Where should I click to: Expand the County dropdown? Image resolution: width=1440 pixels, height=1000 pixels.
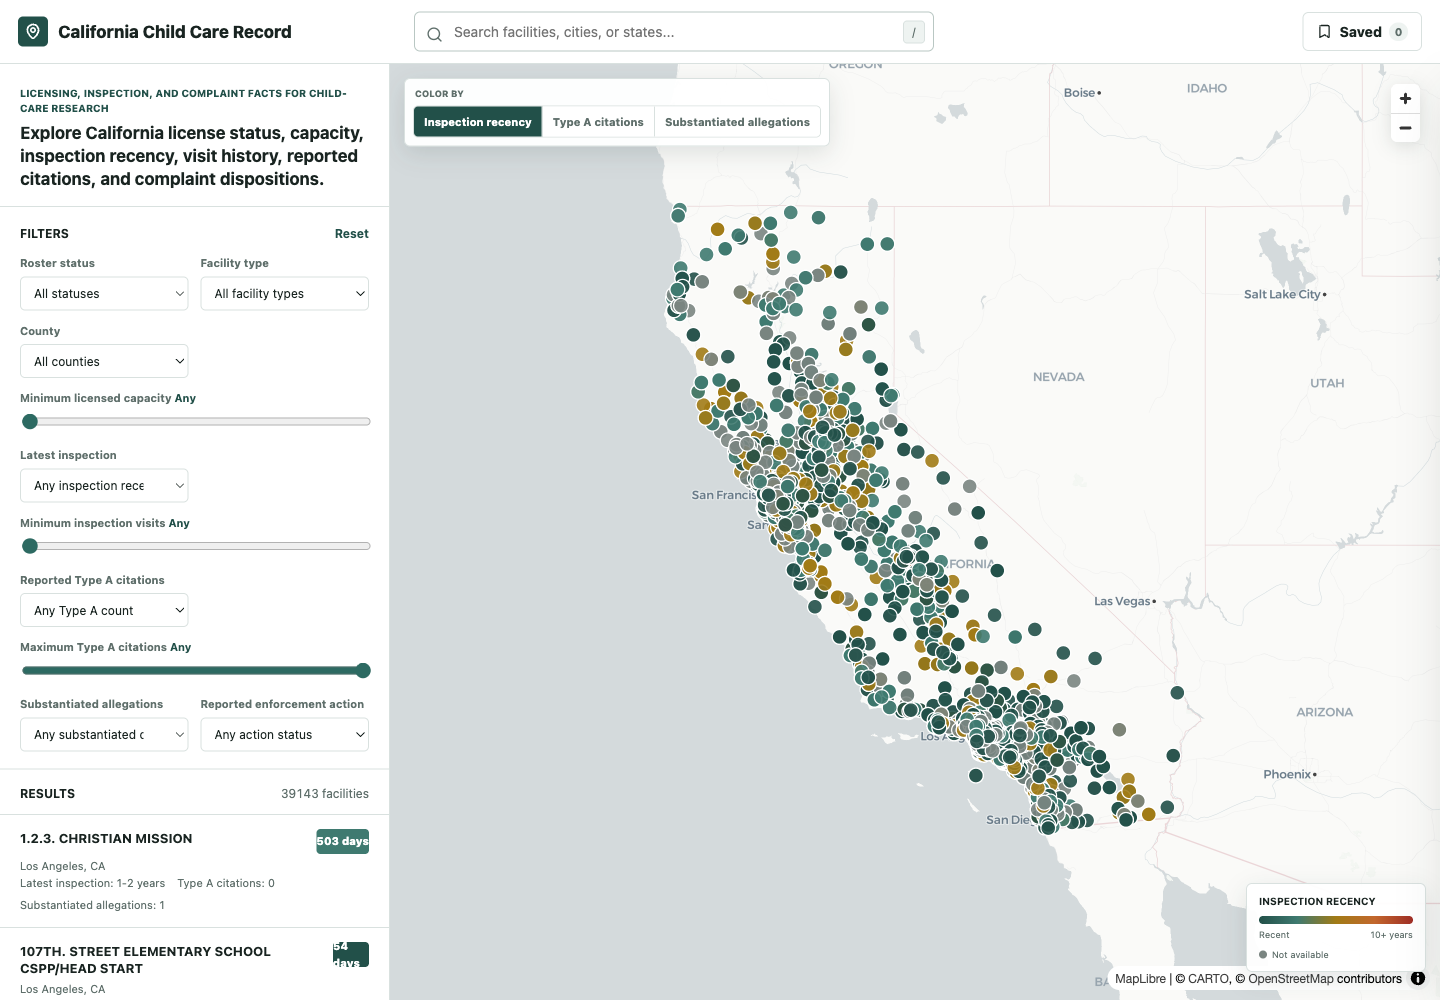pos(104,362)
